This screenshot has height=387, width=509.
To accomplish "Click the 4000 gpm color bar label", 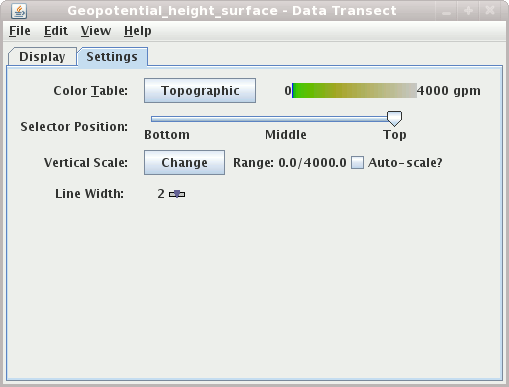I will coord(449,91).
